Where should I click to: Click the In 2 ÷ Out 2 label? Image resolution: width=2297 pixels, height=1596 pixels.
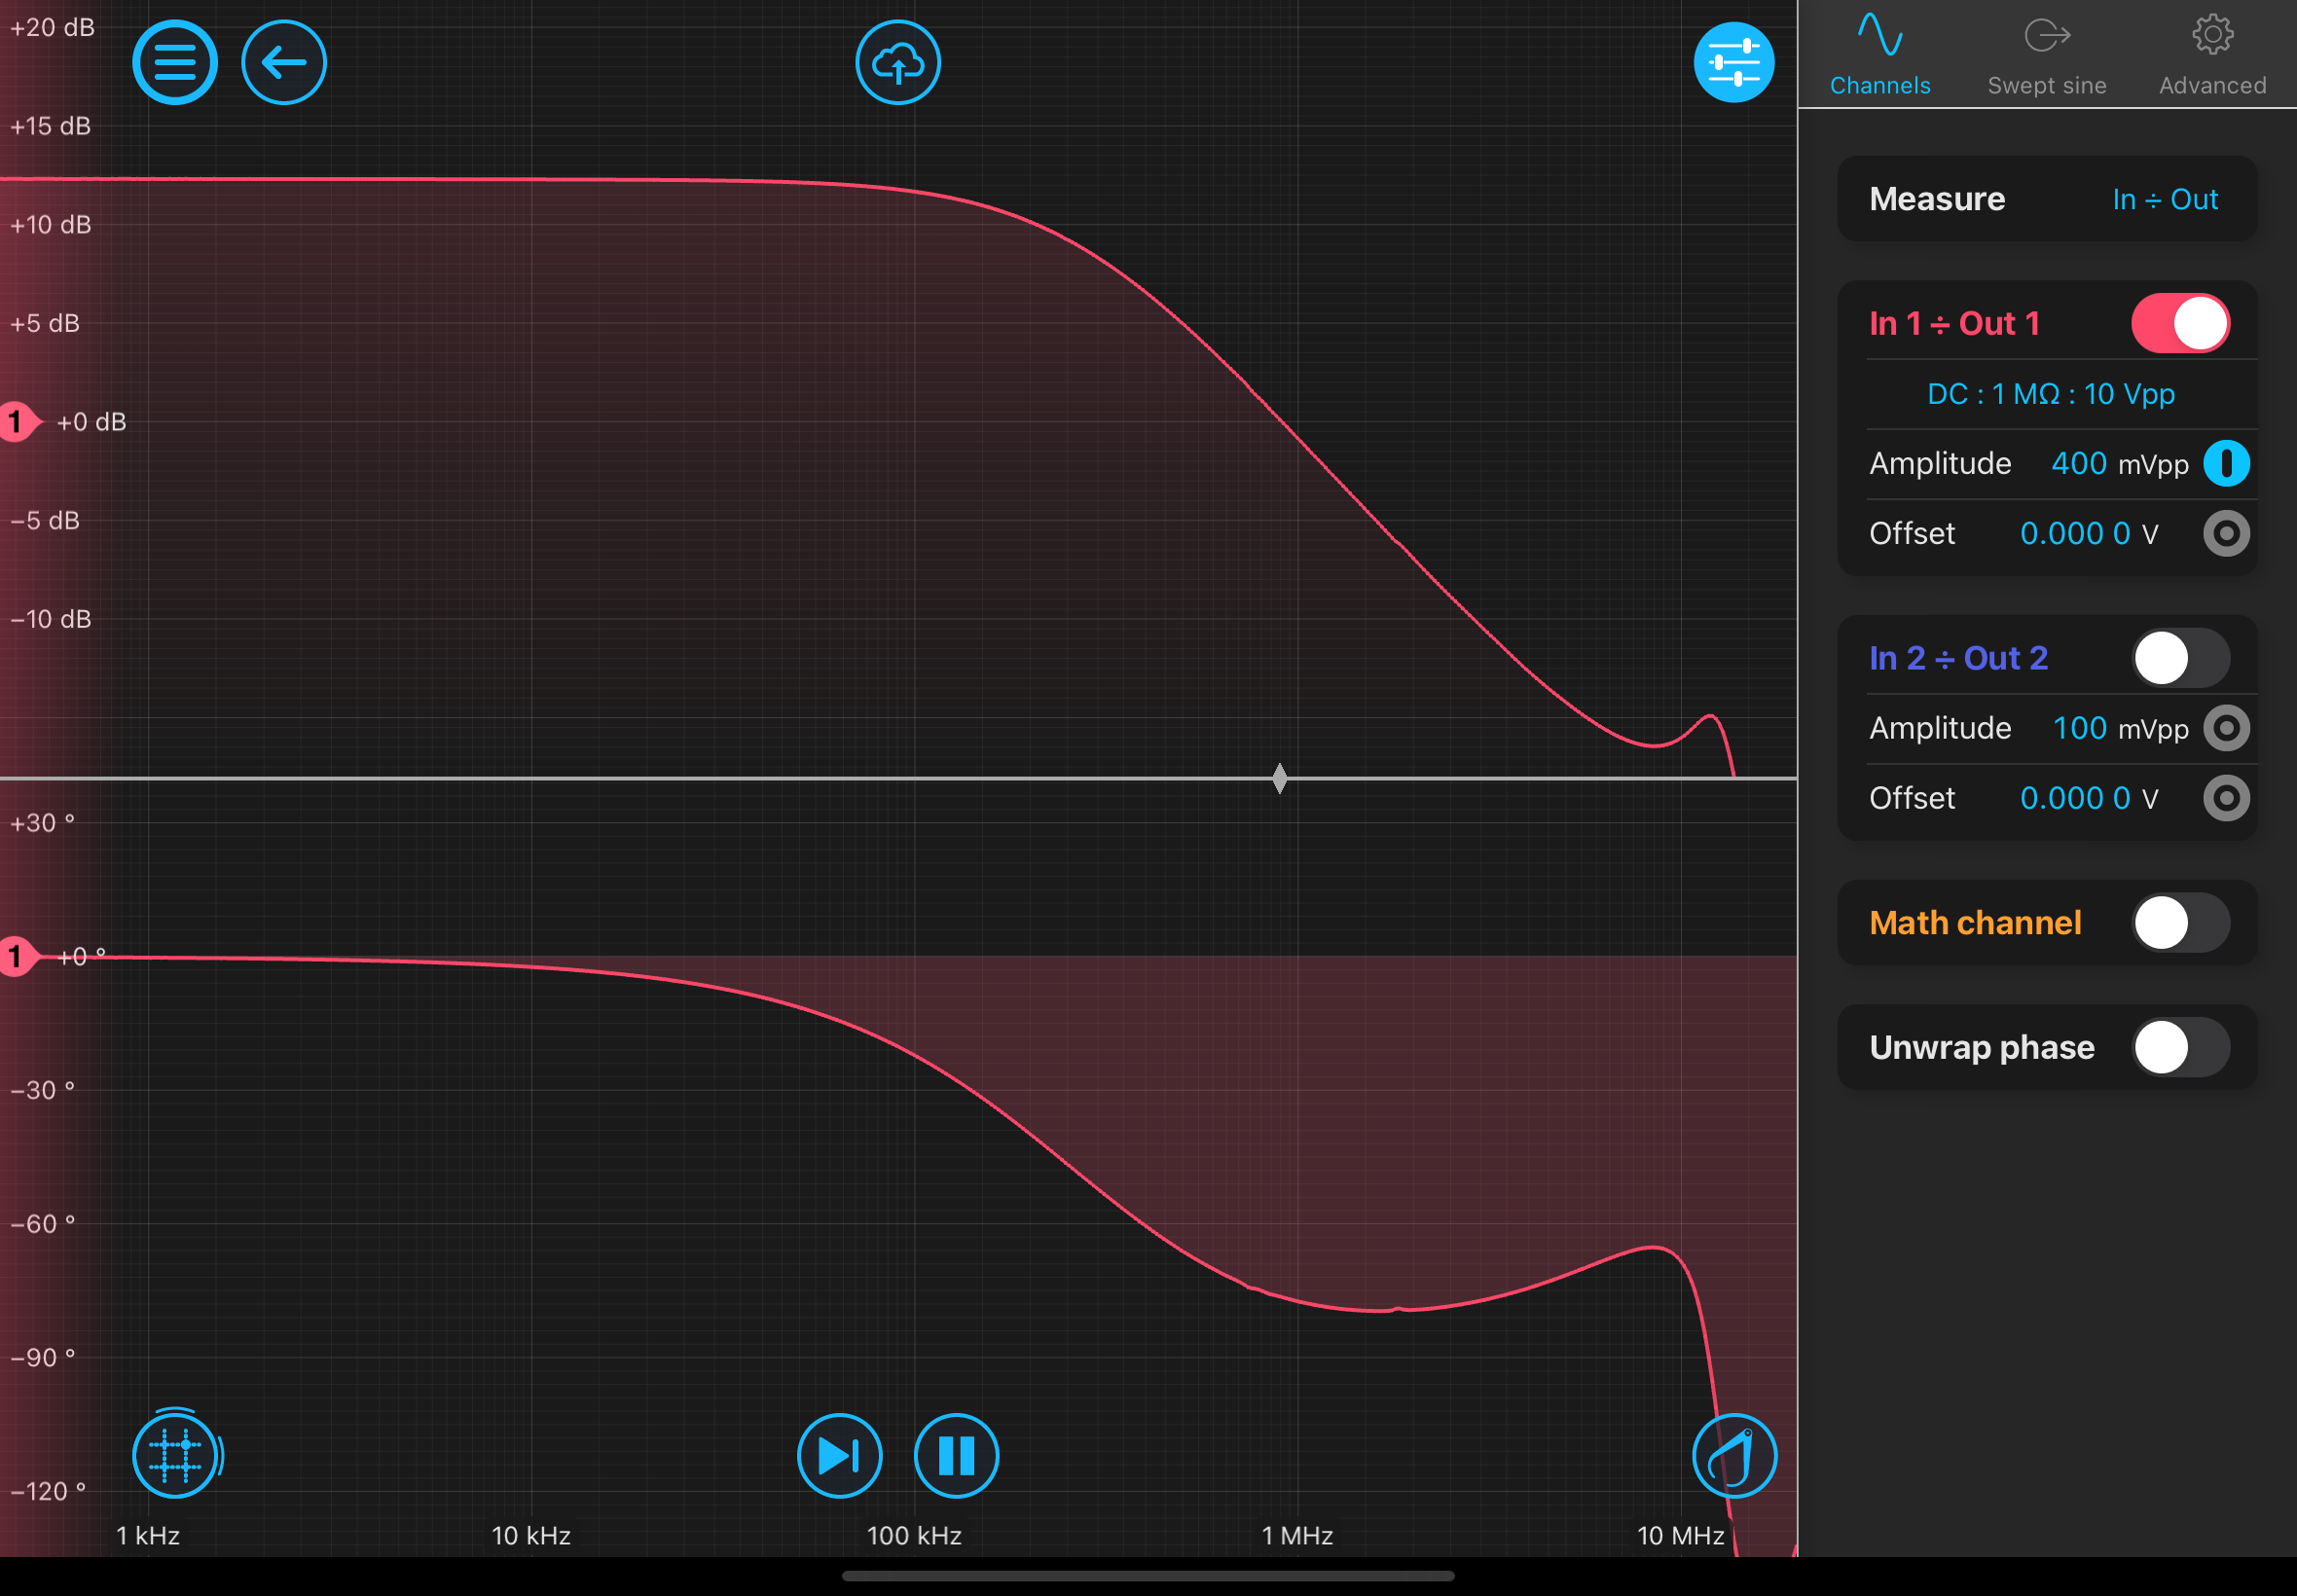click(1958, 658)
